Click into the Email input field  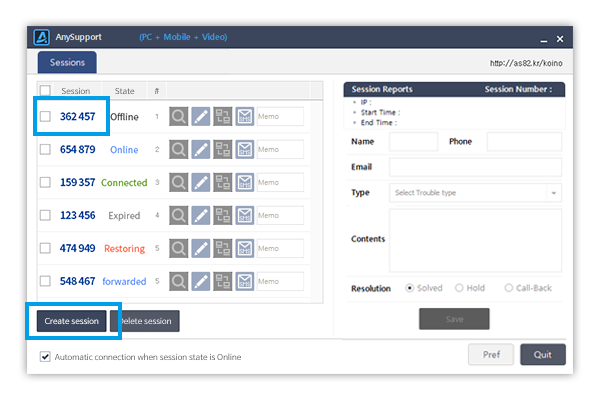[475, 167]
